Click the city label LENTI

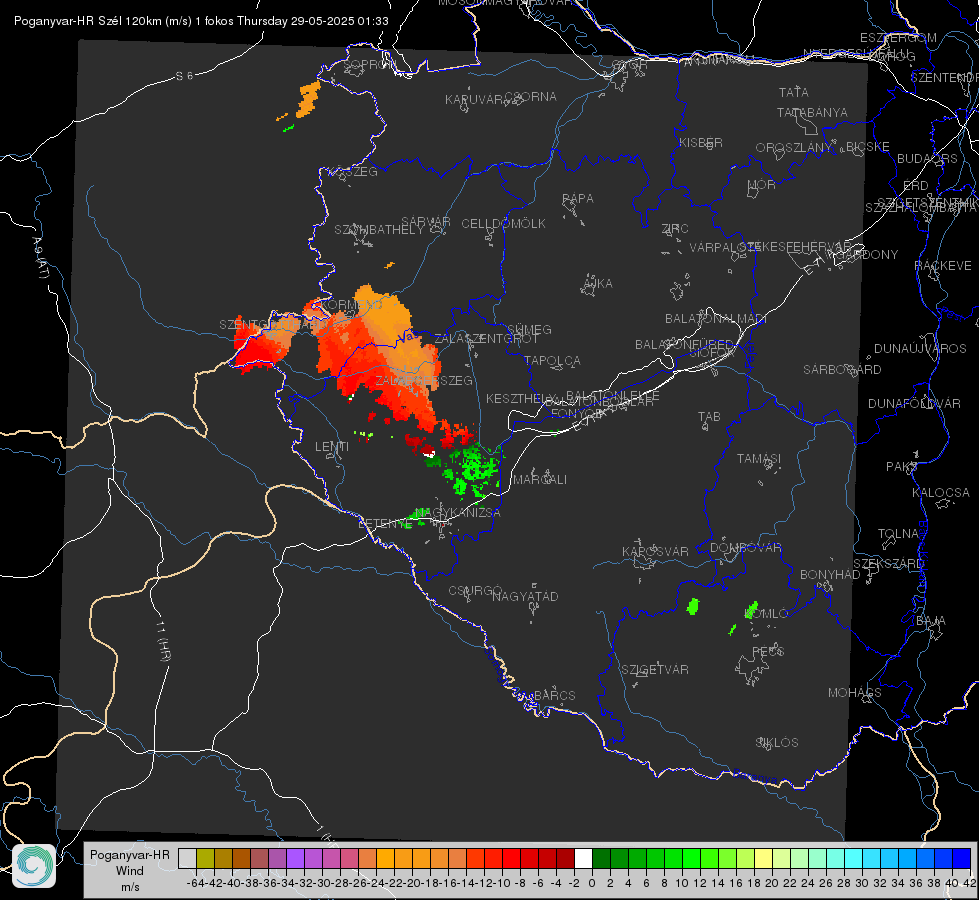click(x=332, y=447)
